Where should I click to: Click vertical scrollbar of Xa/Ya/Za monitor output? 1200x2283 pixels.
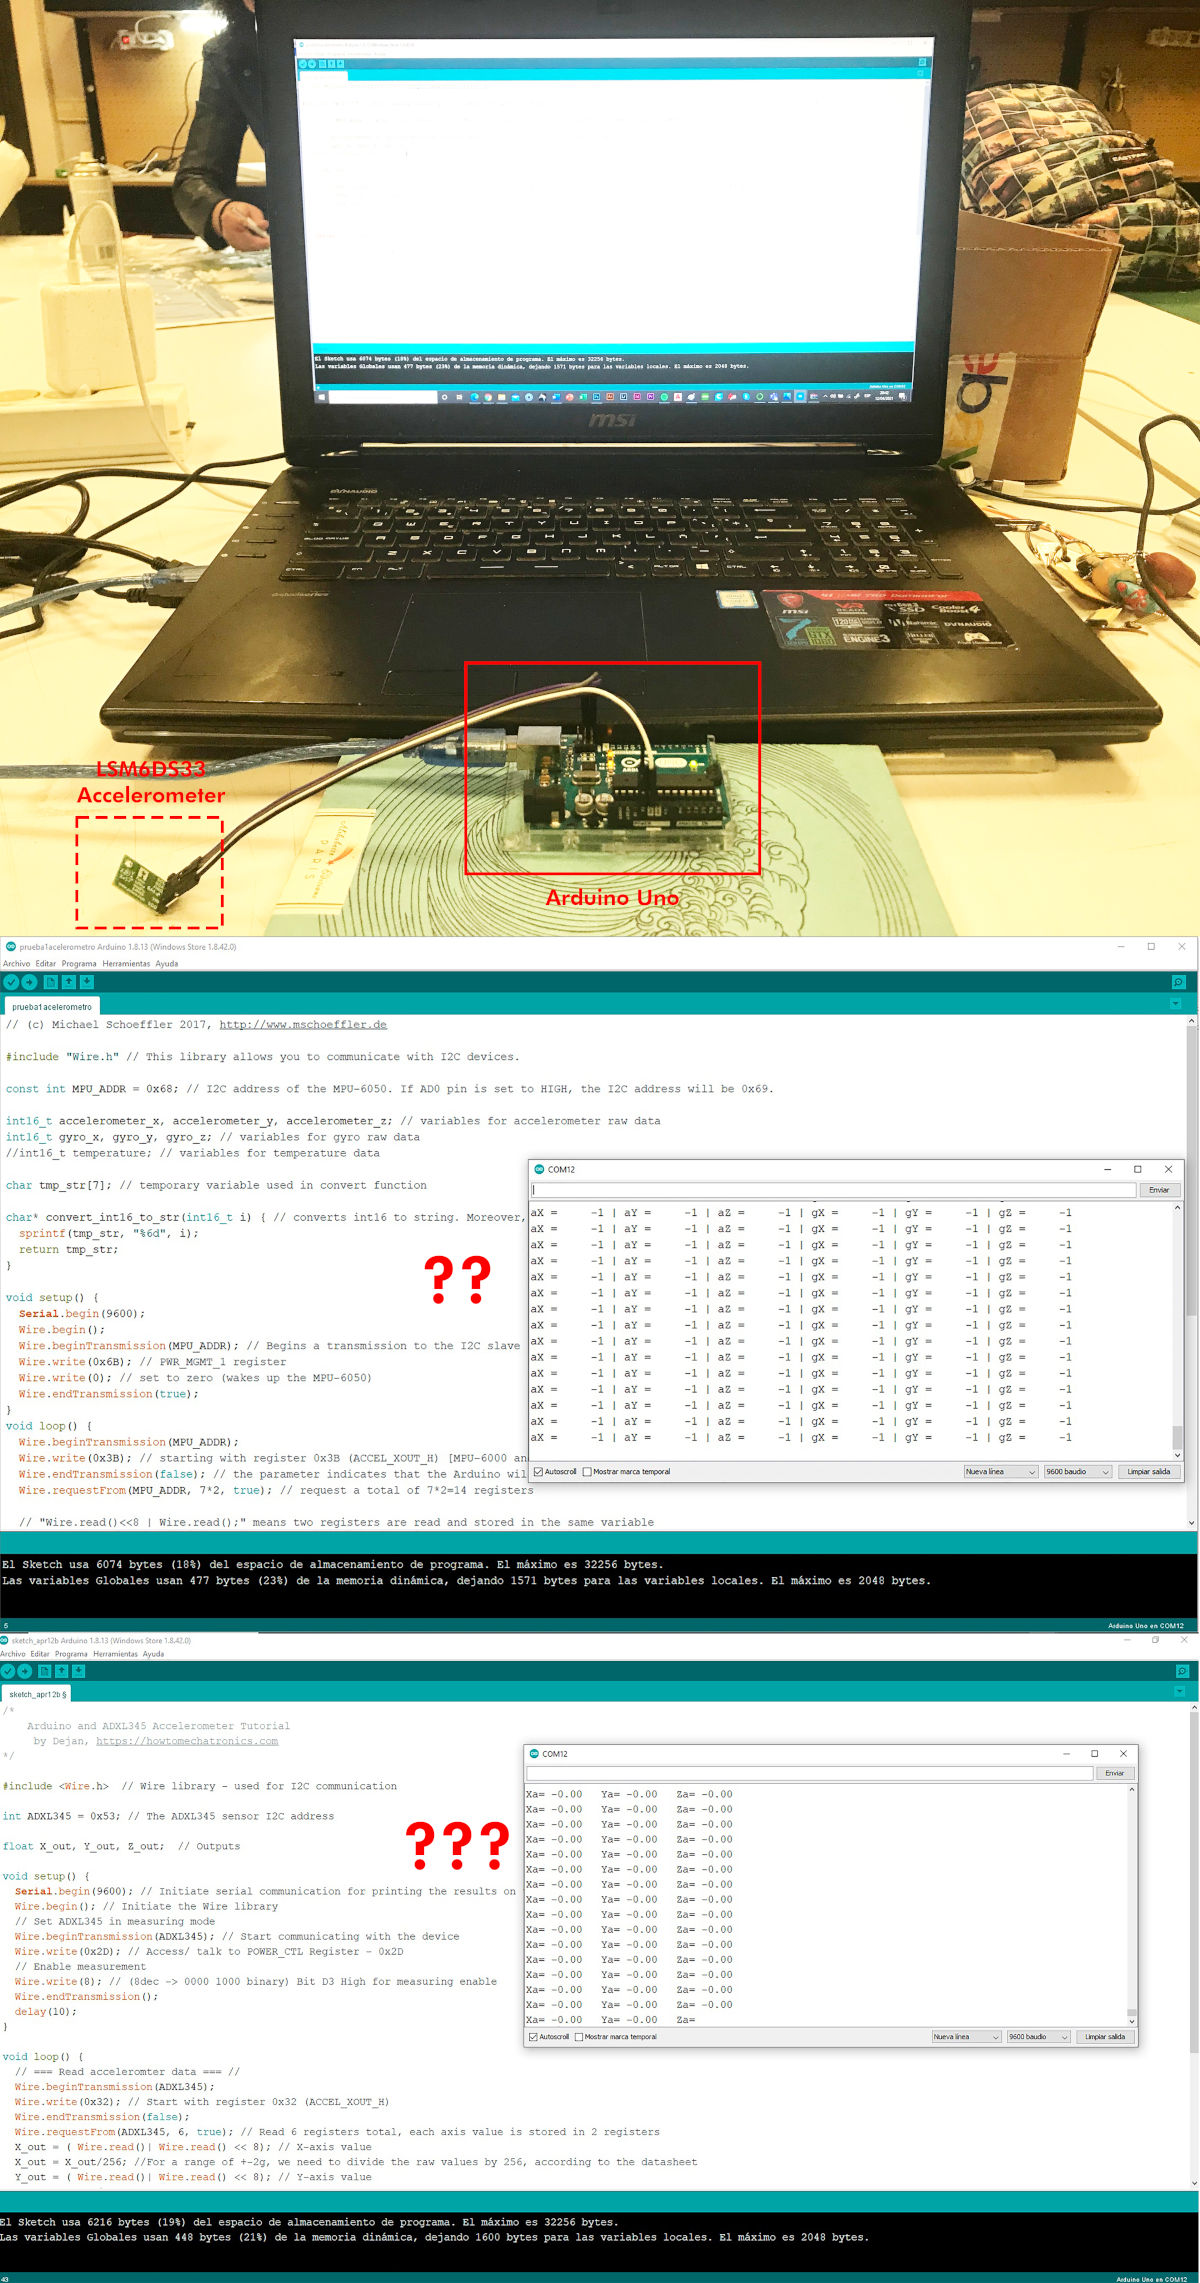[x=1132, y=1906]
